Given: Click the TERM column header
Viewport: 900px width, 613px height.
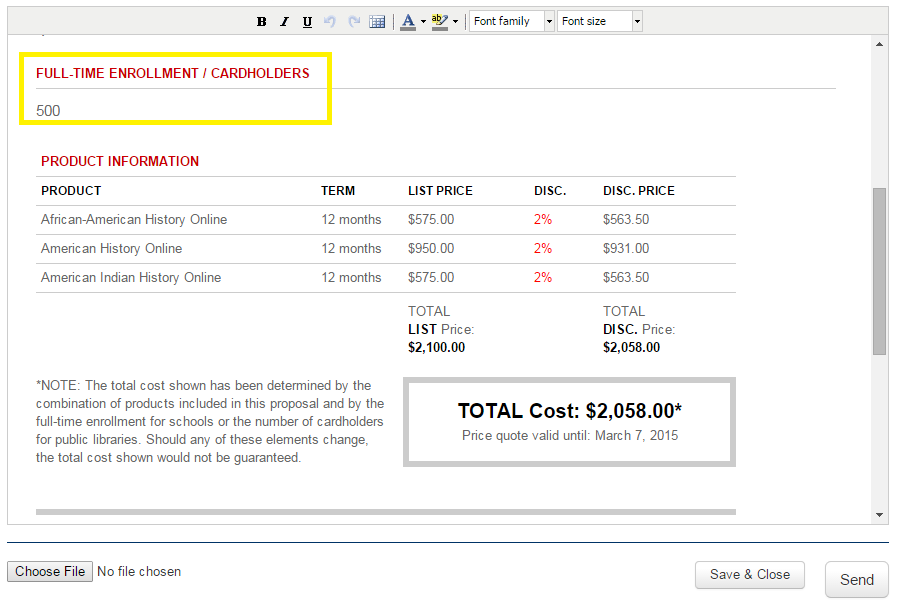Looking at the screenshot, I should click(338, 191).
